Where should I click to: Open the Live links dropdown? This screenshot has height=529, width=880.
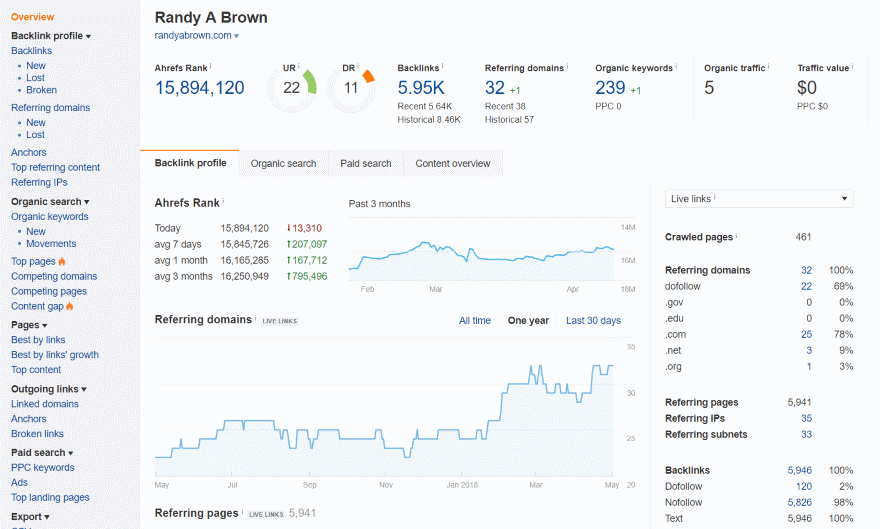pos(759,199)
